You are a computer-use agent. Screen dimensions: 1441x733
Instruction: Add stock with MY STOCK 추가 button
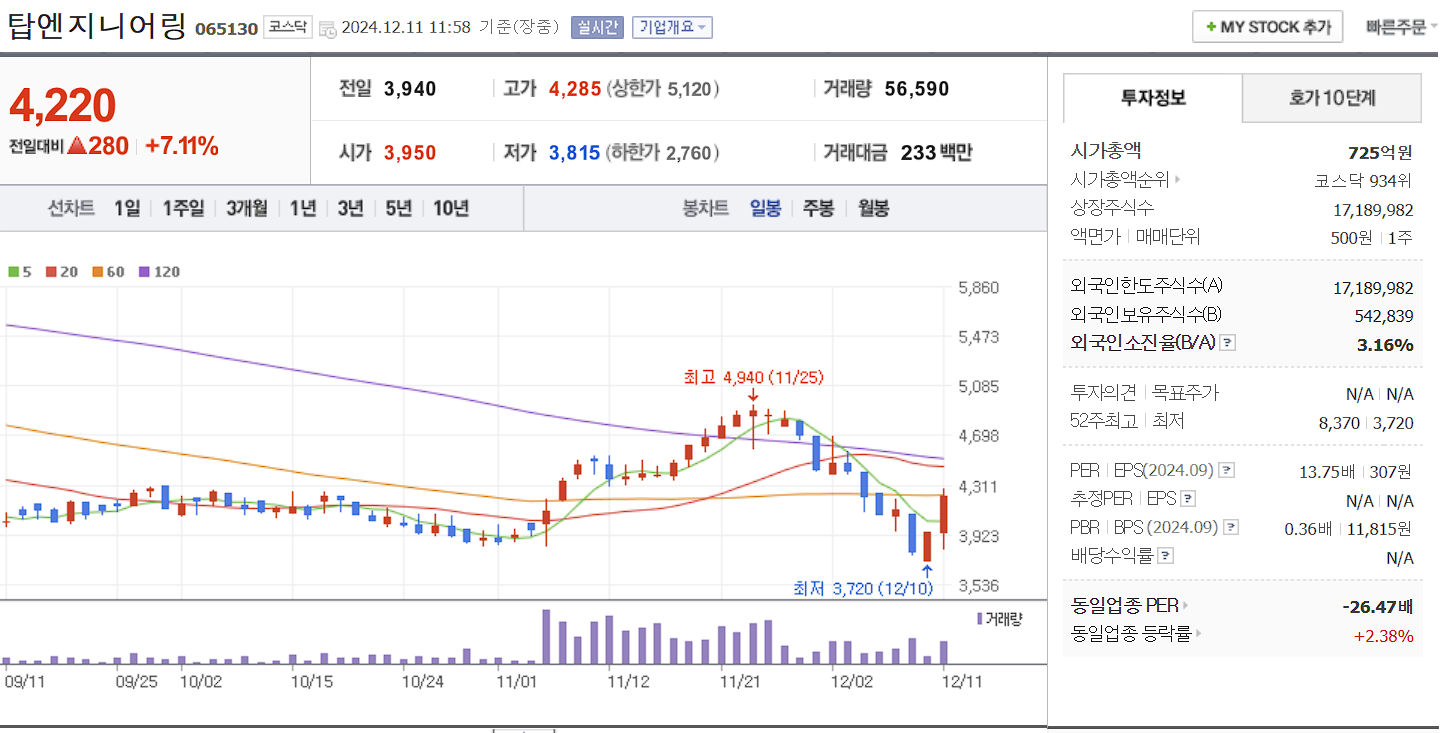point(1267,27)
